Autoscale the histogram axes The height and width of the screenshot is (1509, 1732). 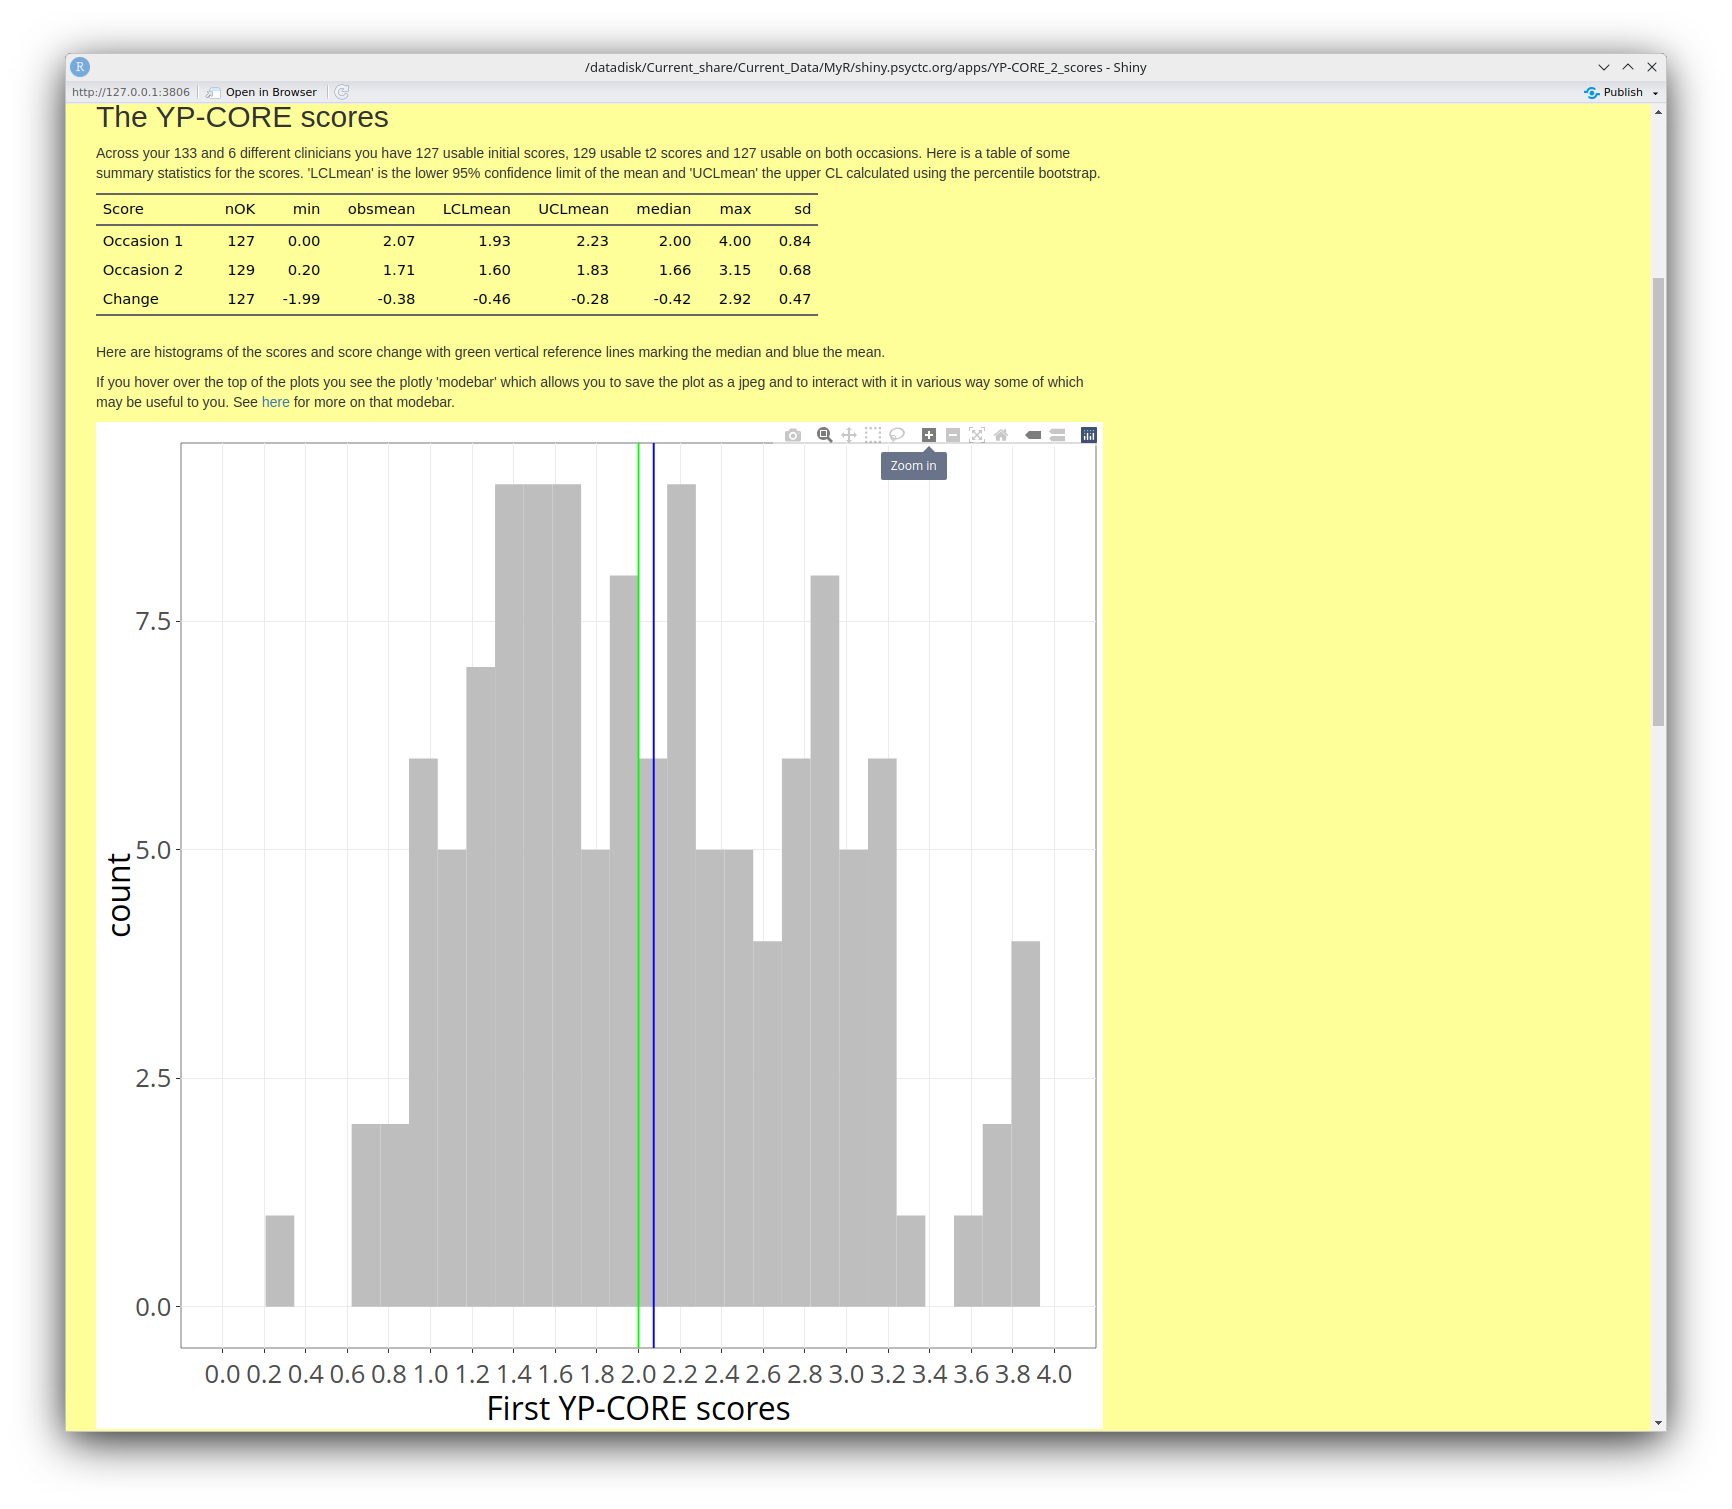977,435
